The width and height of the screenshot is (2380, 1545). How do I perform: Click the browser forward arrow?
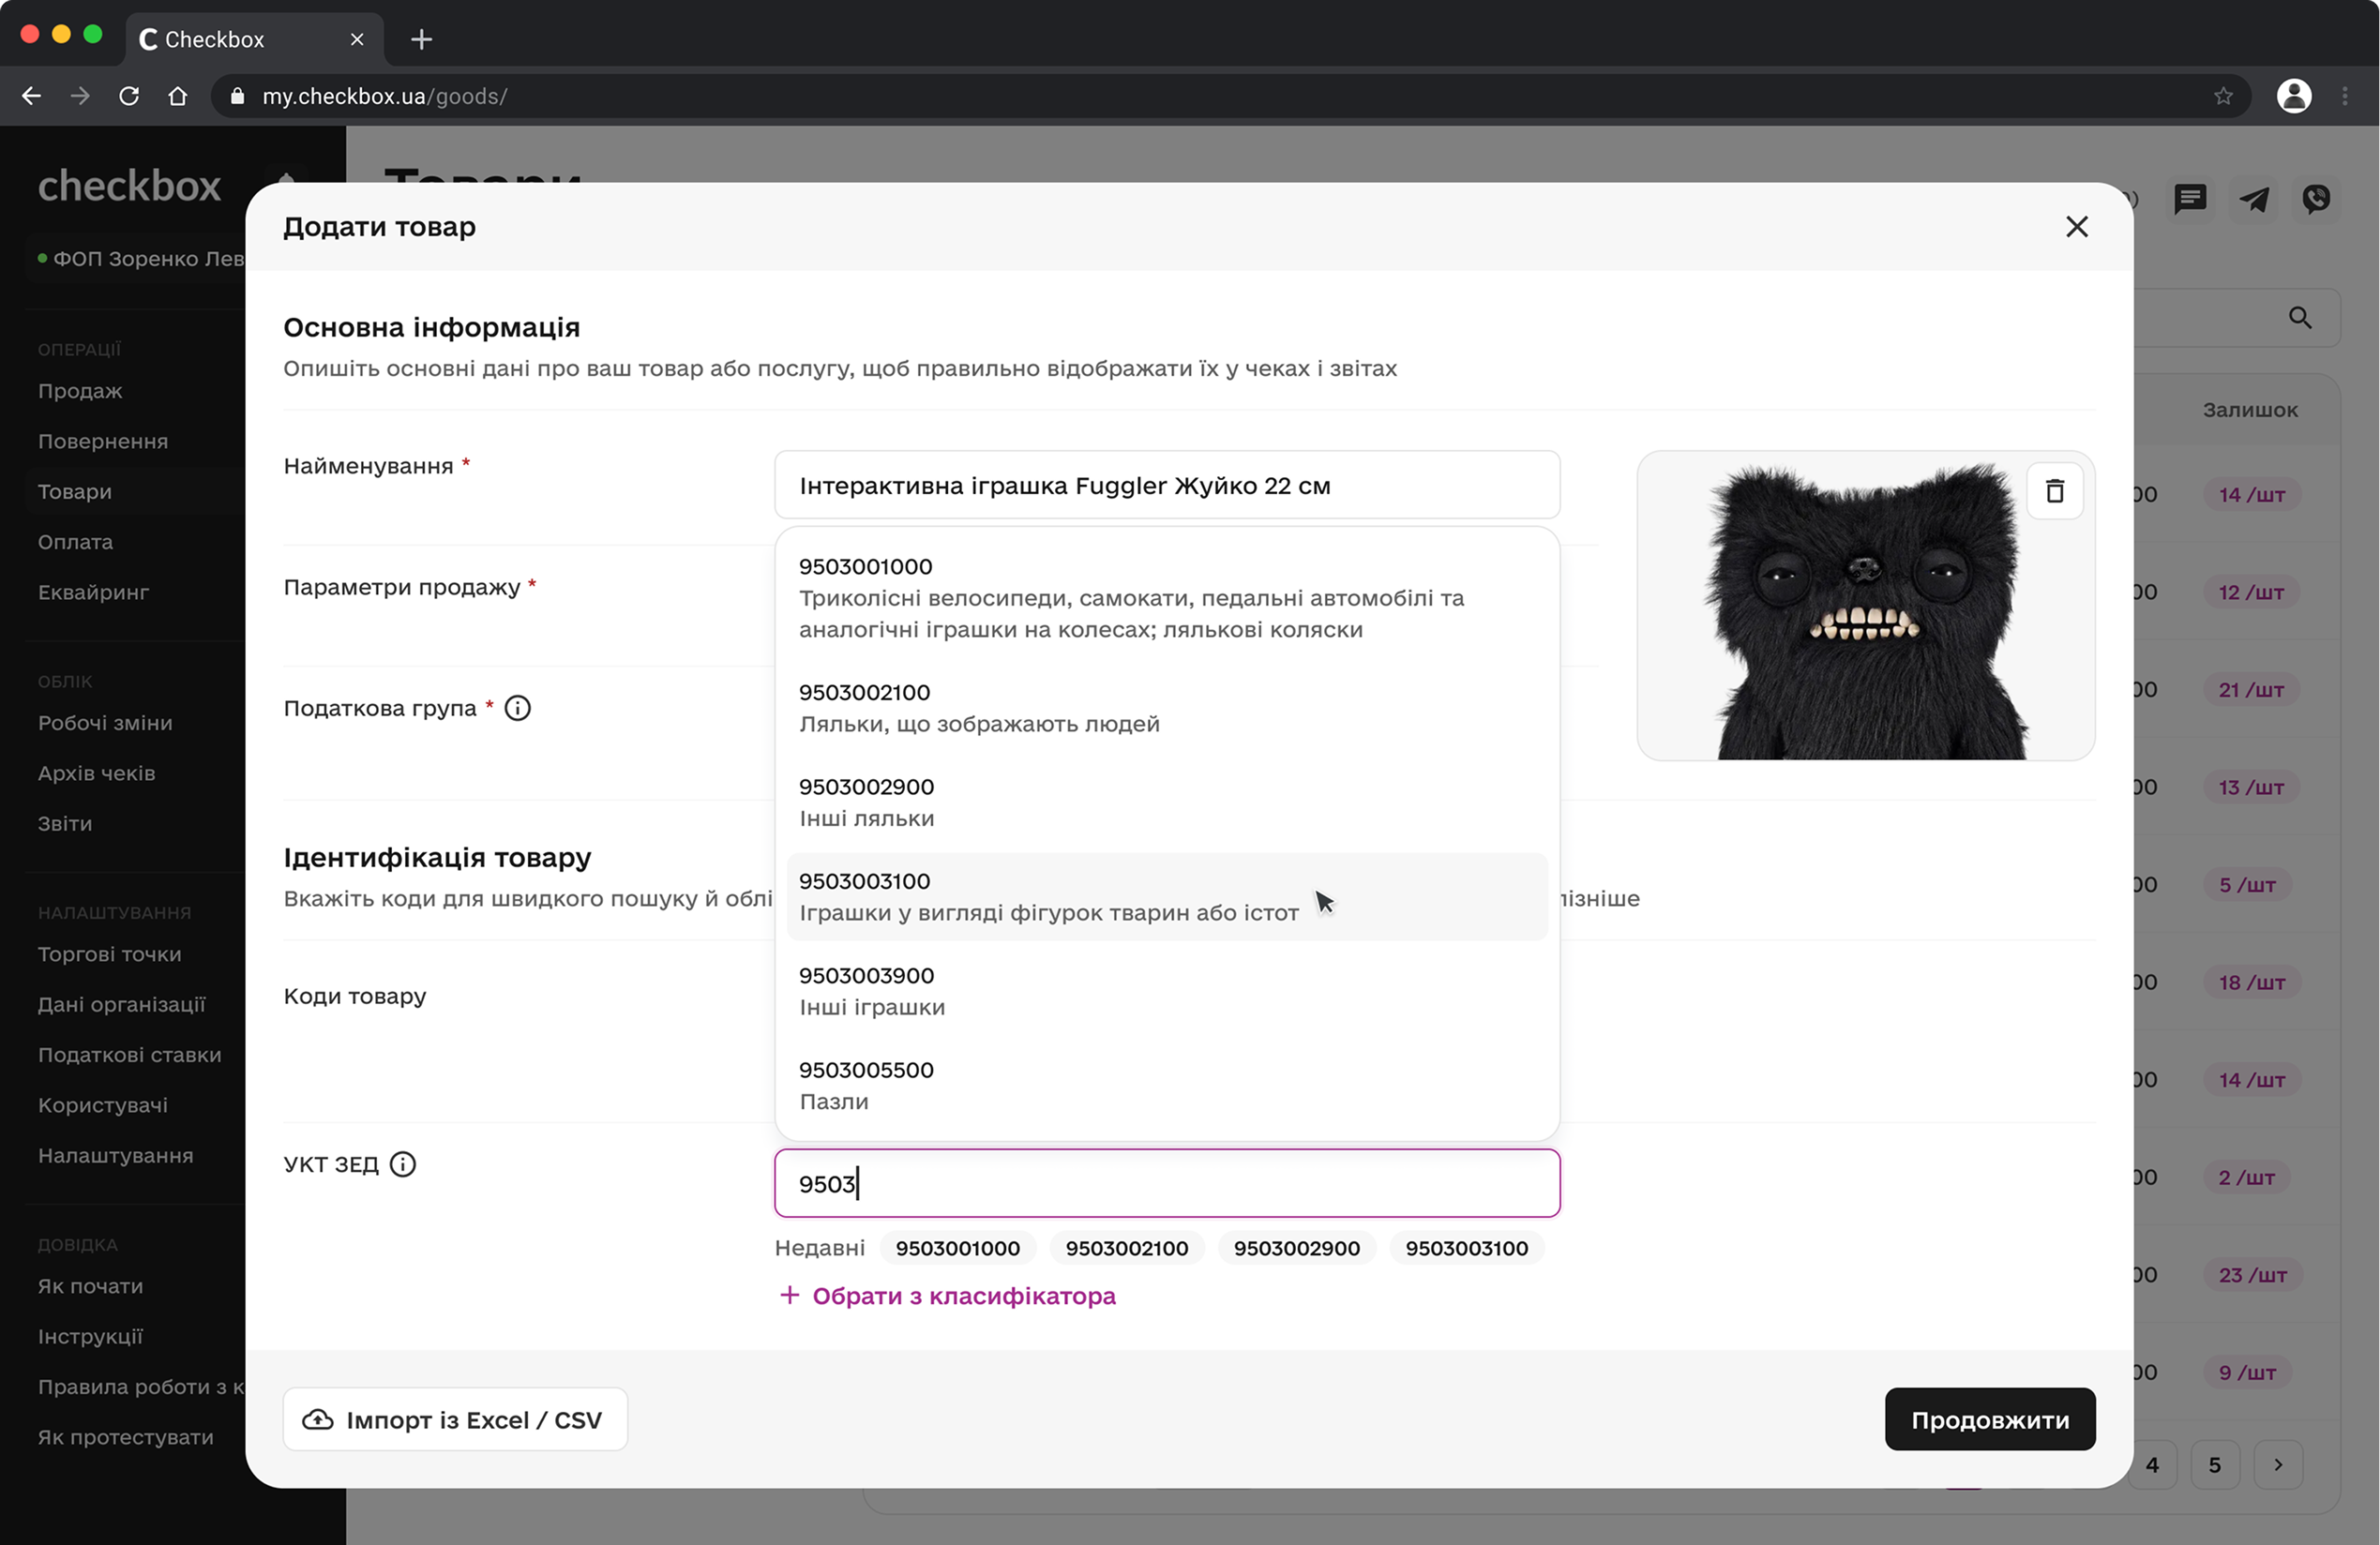[x=80, y=96]
